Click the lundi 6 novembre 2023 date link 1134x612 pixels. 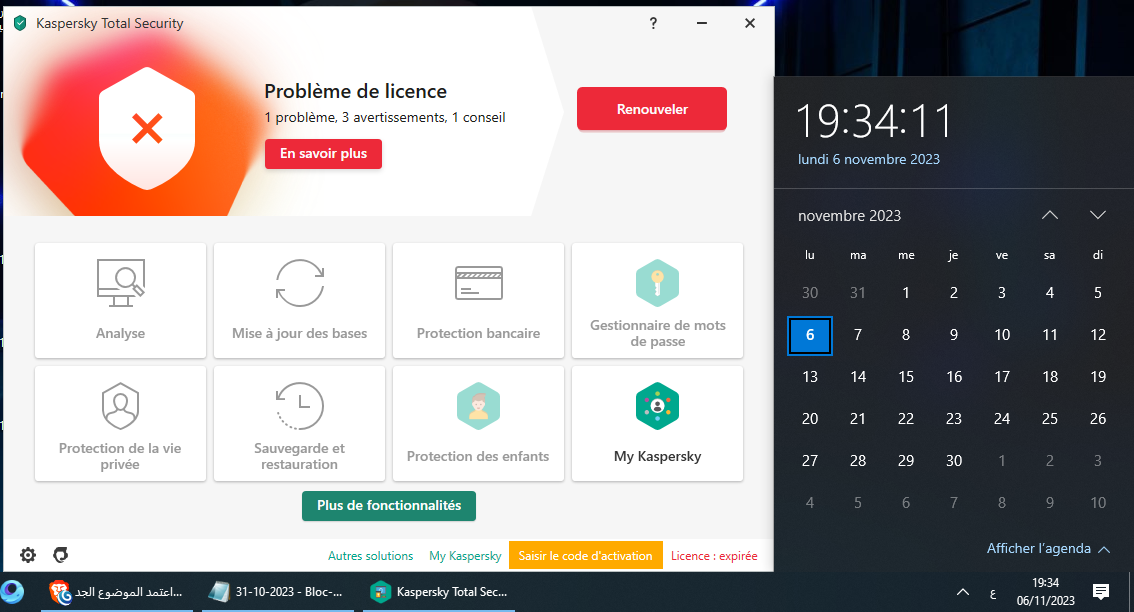tap(869, 159)
